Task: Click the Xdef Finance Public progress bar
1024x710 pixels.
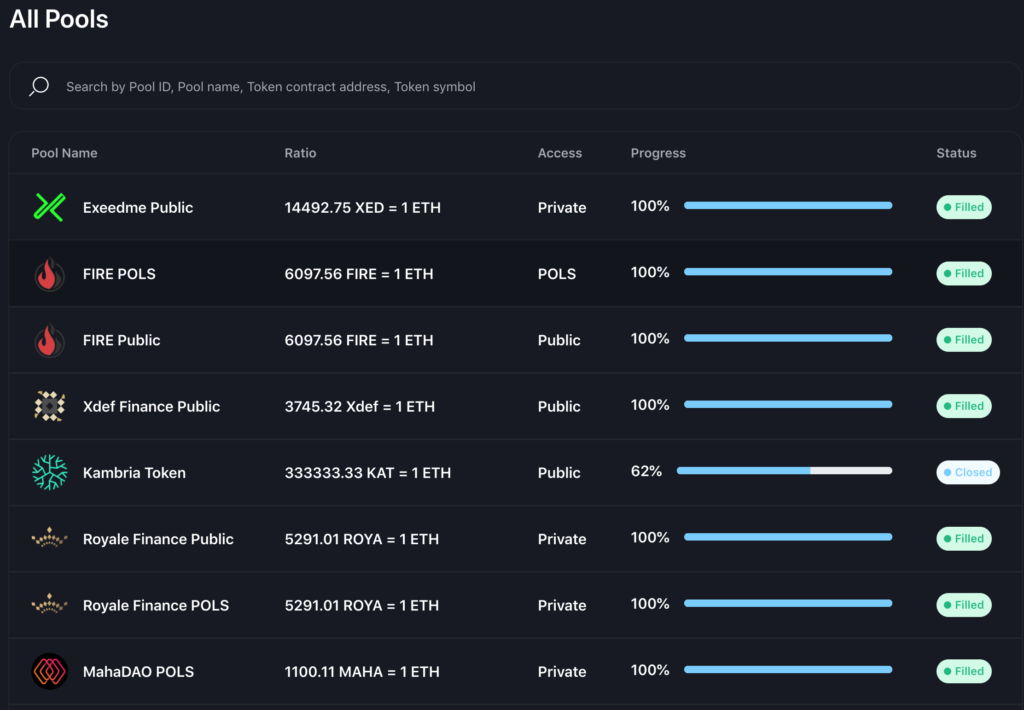Action: click(788, 404)
